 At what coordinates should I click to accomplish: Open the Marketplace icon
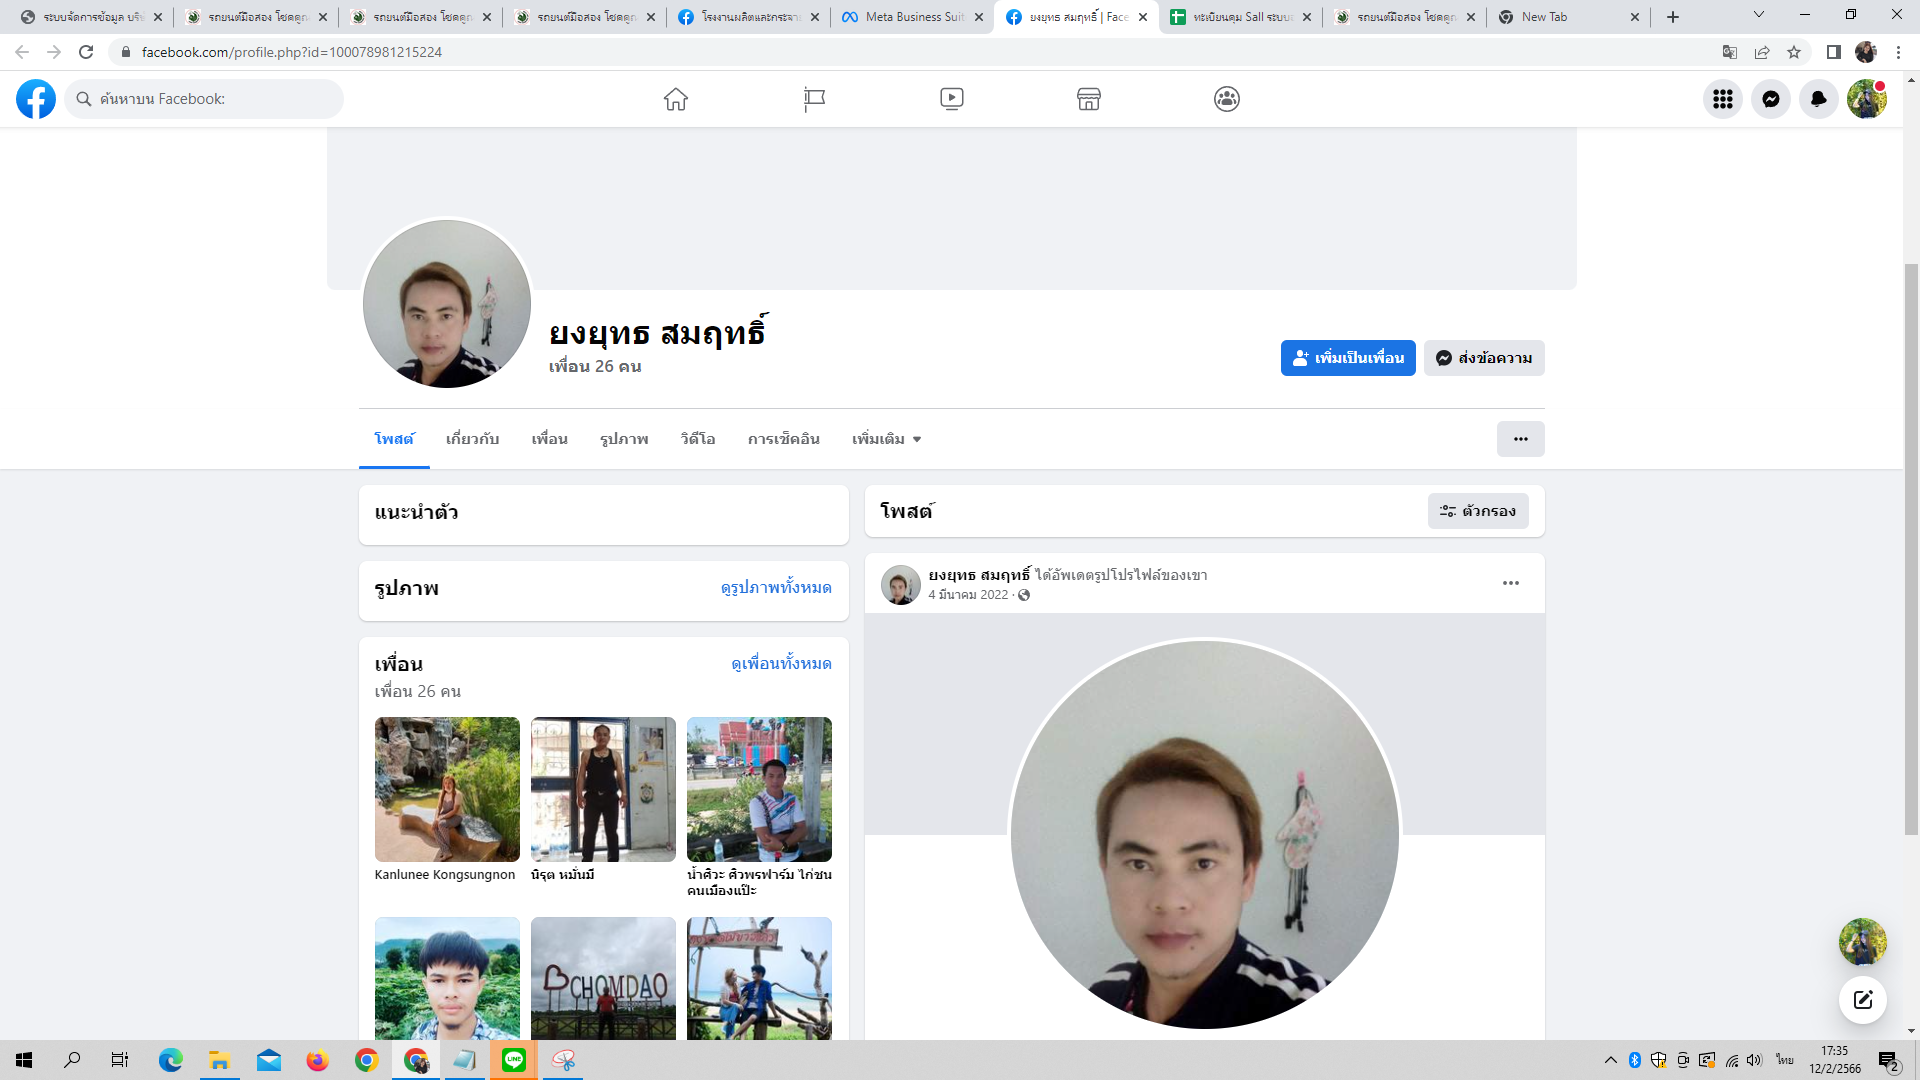(1089, 99)
